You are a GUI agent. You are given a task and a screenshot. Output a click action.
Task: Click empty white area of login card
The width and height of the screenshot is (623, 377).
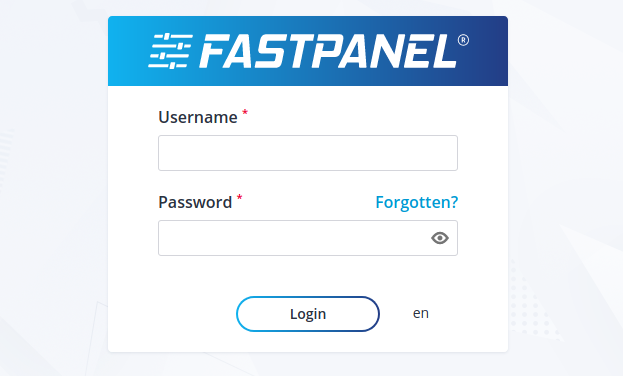coord(308,274)
